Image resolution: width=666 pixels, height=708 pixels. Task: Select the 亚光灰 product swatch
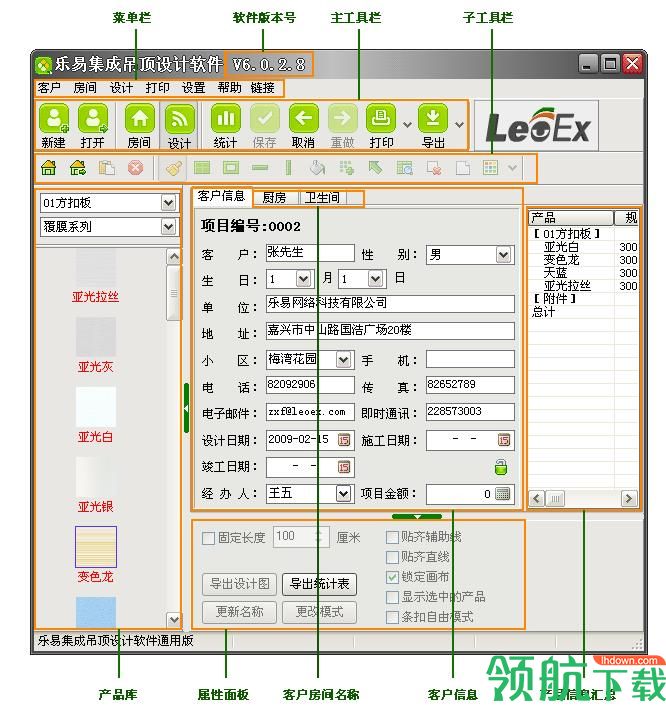[x=96, y=337]
